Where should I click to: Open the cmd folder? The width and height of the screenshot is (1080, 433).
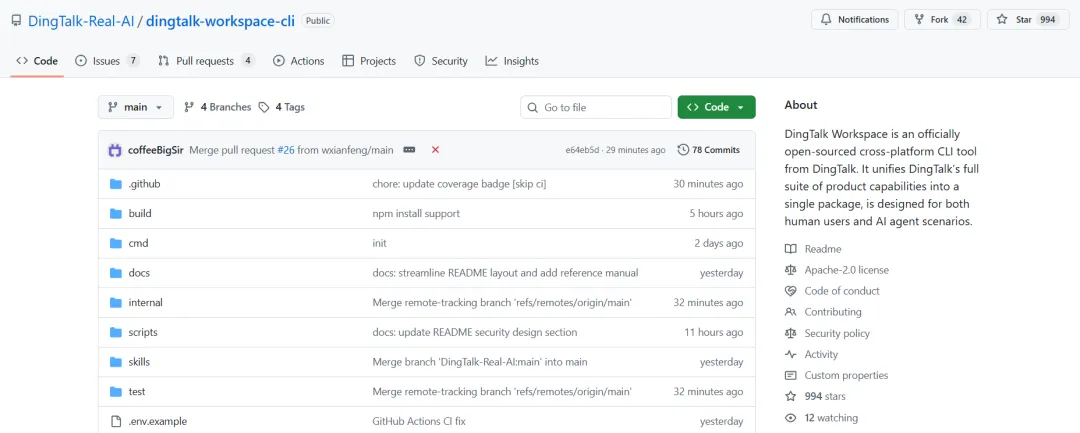click(x=138, y=243)
